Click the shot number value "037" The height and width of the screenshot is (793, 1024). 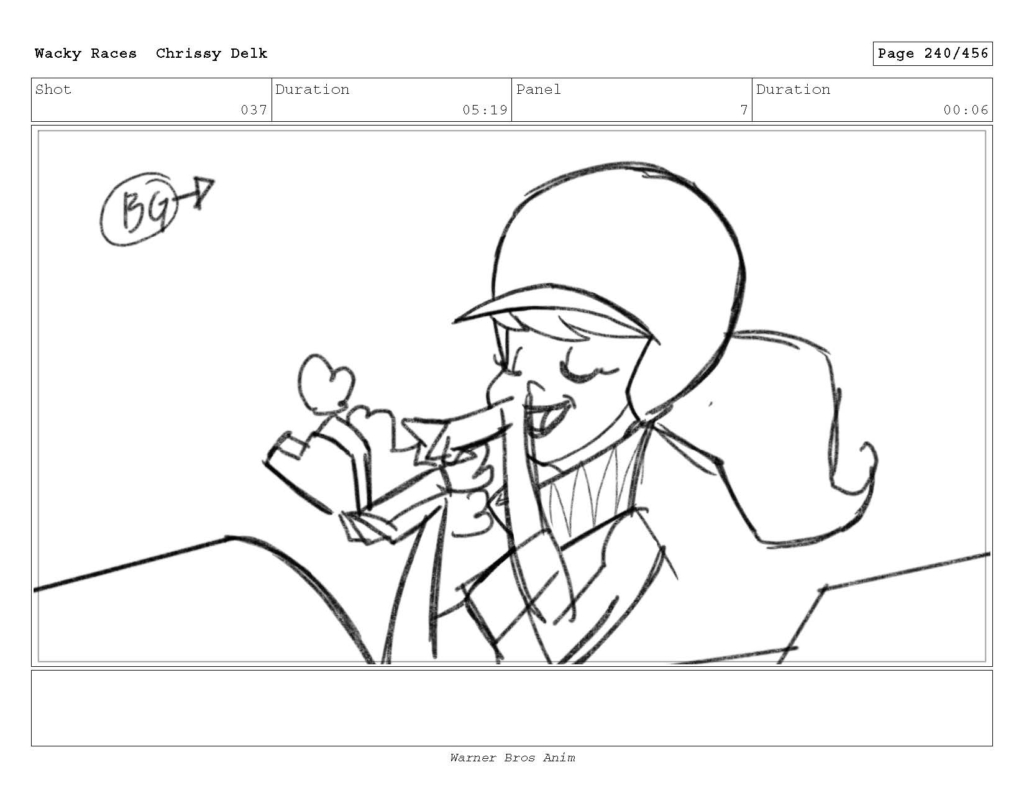coord(254,110)
